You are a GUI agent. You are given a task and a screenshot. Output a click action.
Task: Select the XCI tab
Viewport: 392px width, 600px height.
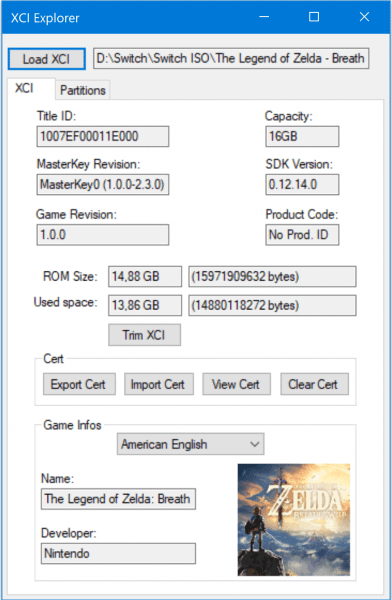[x=31, y=88]
